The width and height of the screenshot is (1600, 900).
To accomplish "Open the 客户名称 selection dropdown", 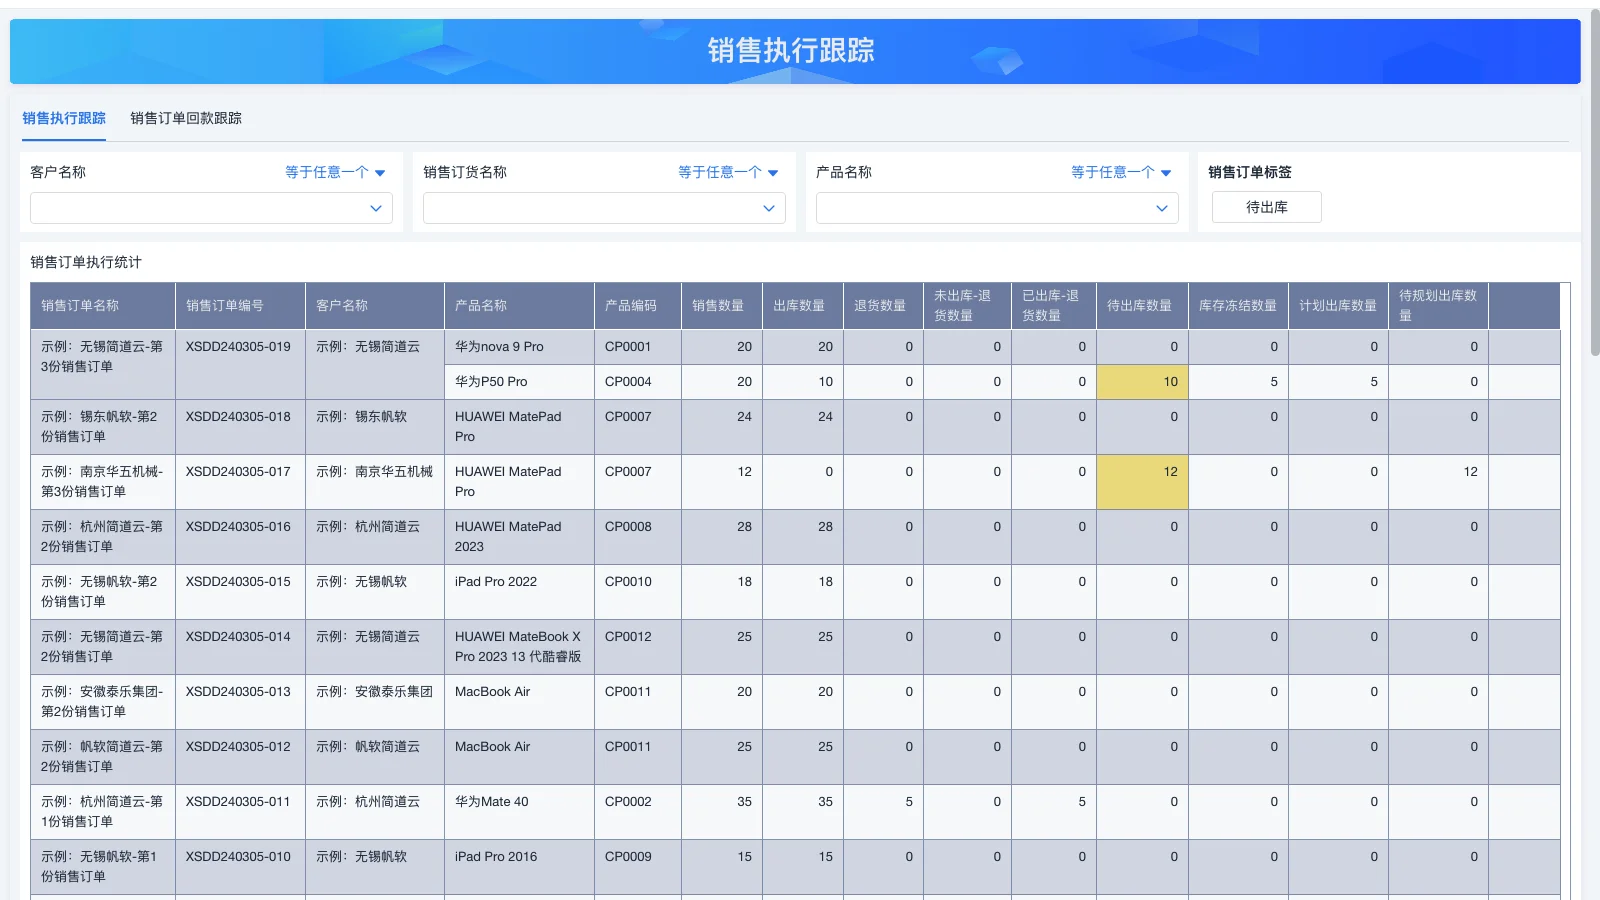I will pyautogui.click(x=210, y=208).
